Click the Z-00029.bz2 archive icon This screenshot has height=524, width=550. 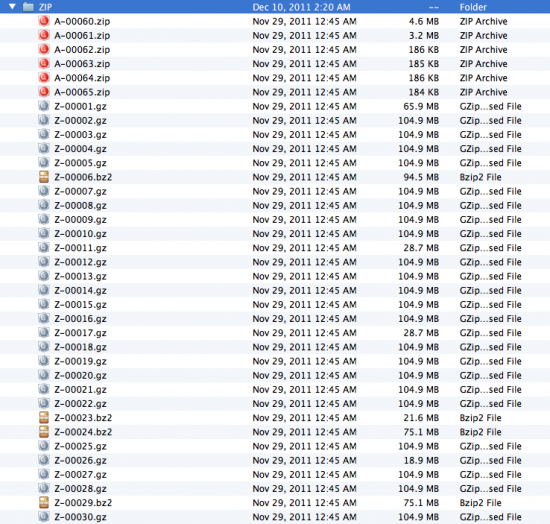click(x=44, y=503)
